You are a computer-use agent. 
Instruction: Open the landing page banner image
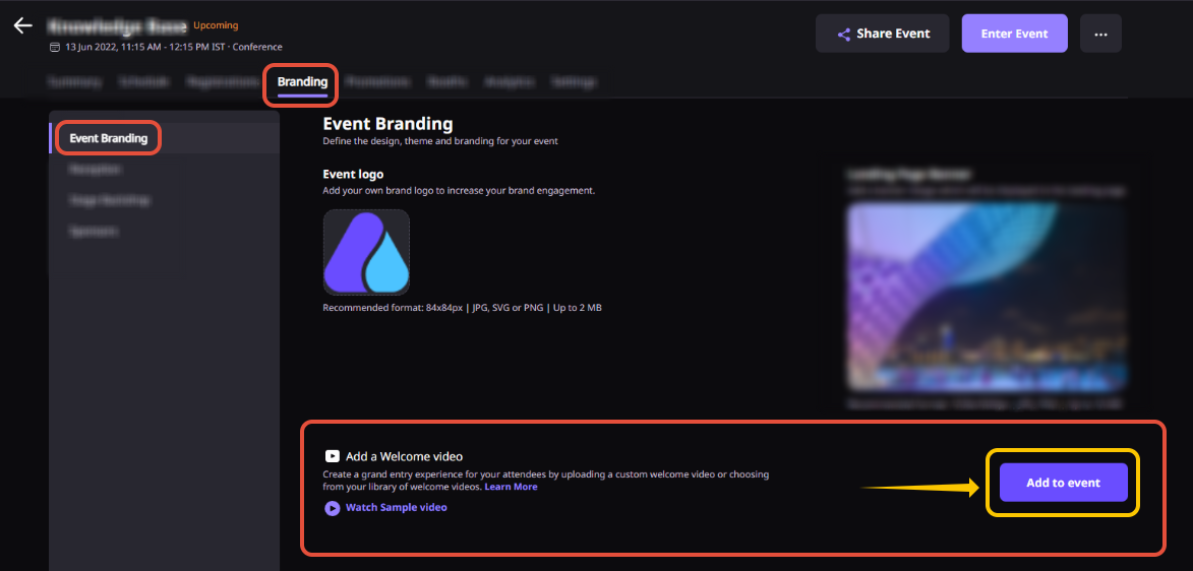click(986, 296)
